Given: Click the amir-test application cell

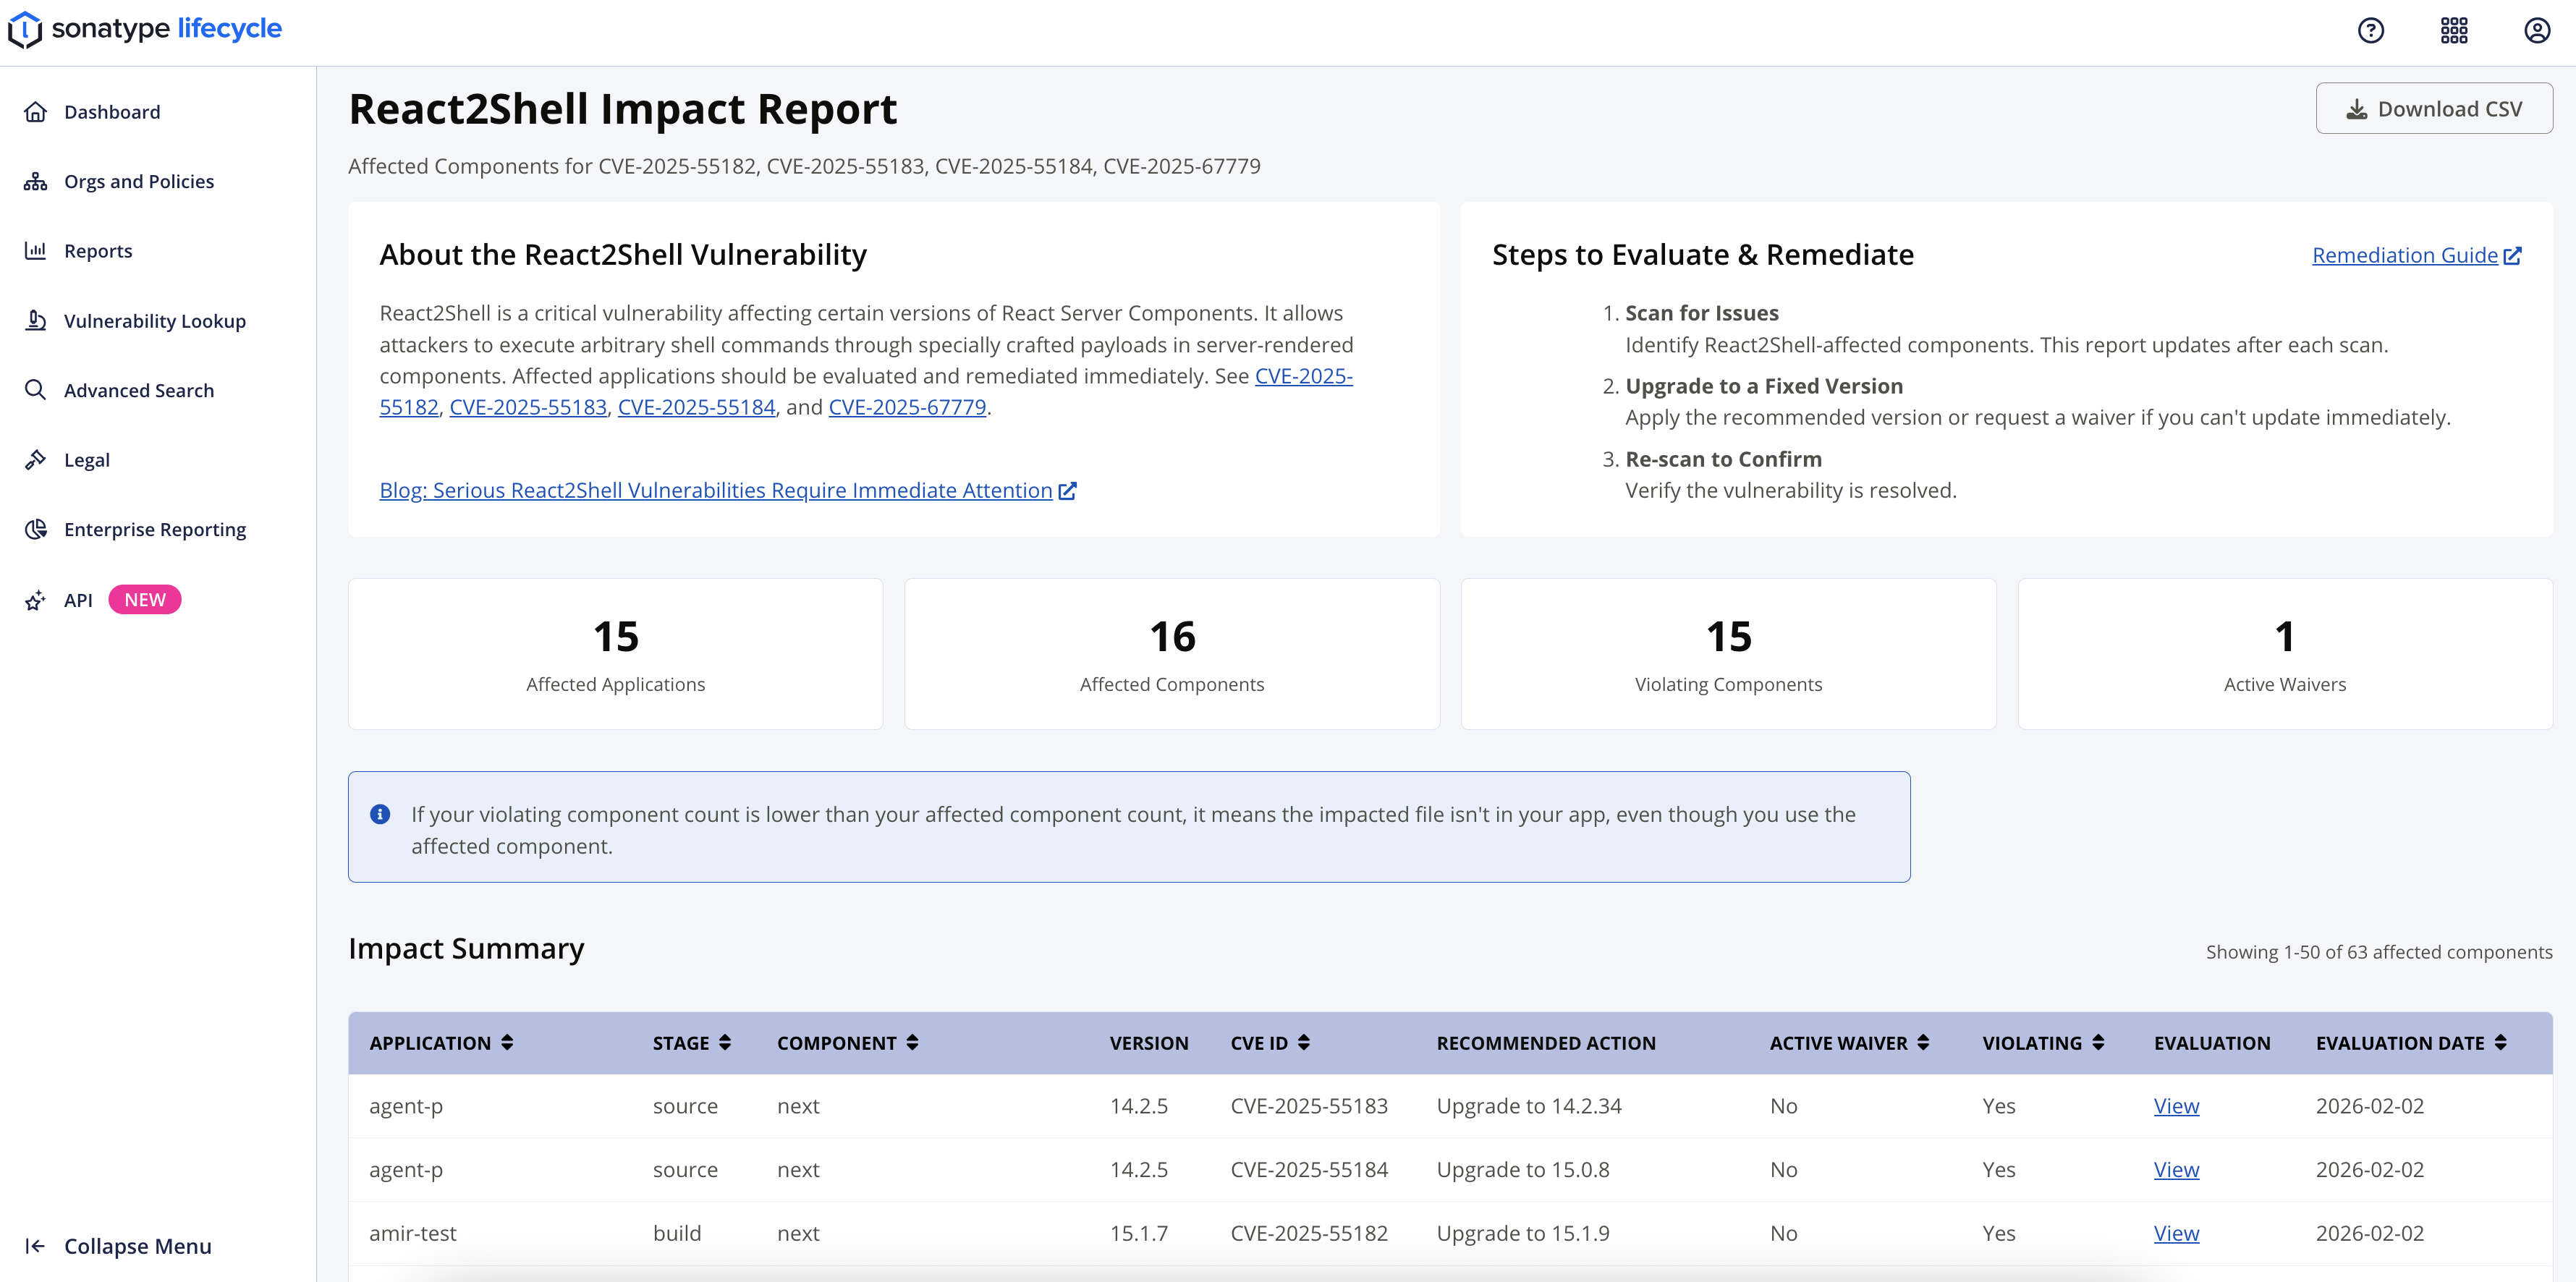Looking at the screenshot, I should (413, 1233).
